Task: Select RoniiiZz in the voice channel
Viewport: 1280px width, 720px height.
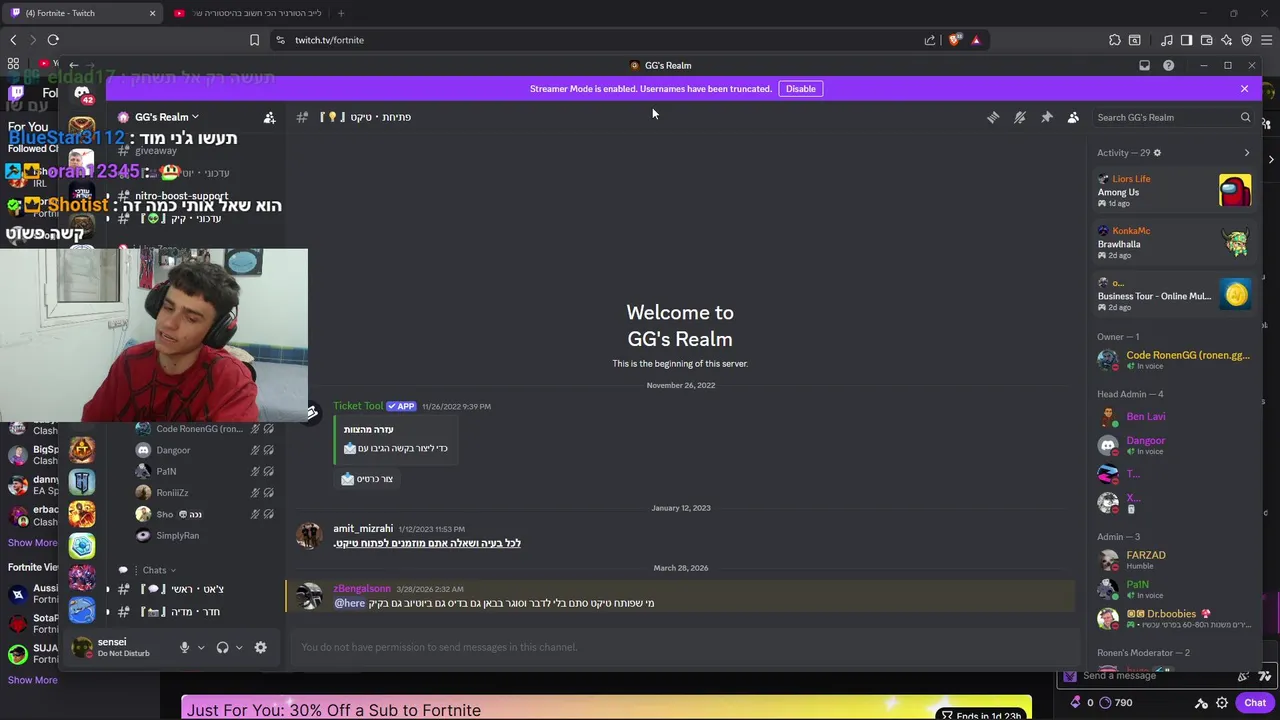Action: (204, 493)
